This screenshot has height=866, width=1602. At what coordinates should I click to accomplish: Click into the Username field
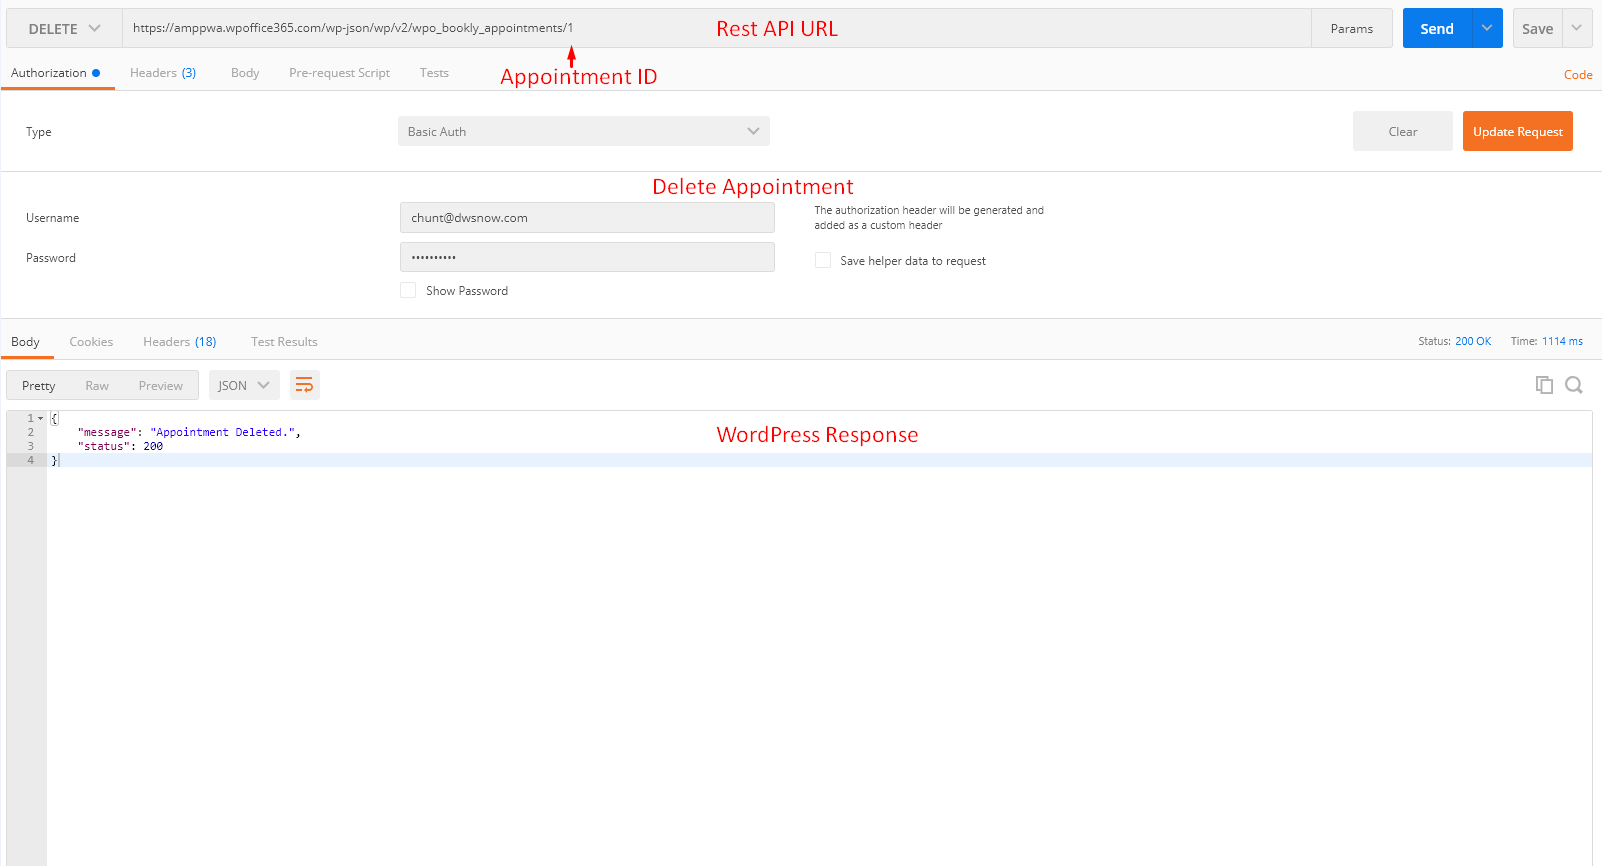587,217
